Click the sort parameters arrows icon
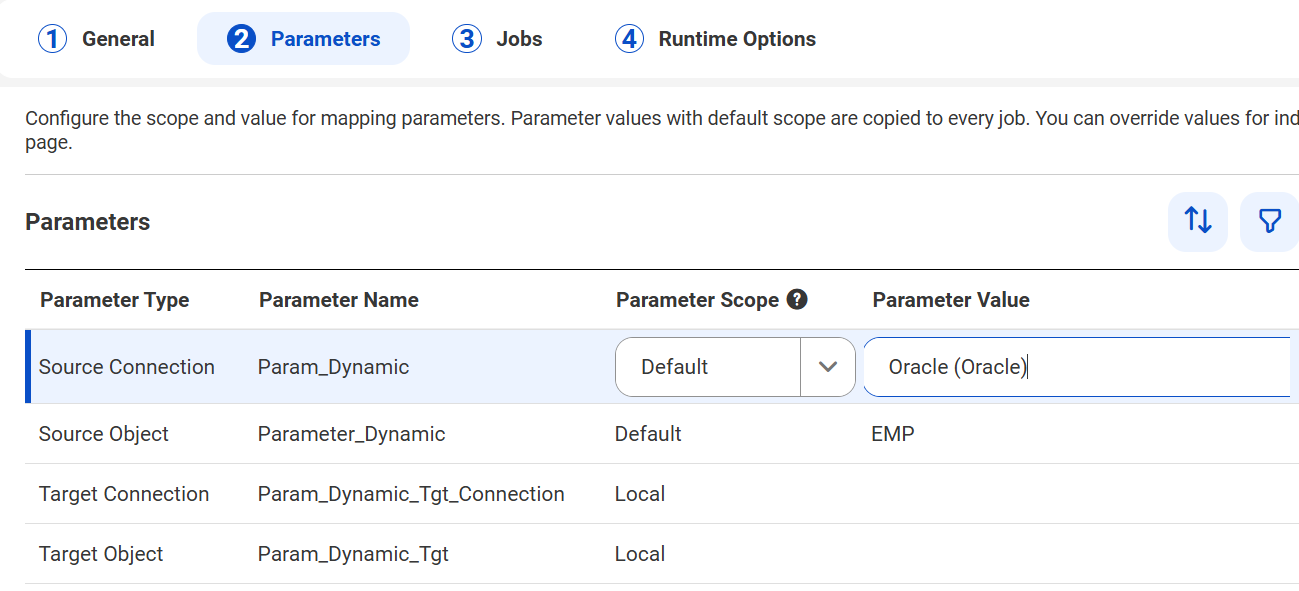This screenshot has width=1299, height=591. click(x=1197, y=221)
